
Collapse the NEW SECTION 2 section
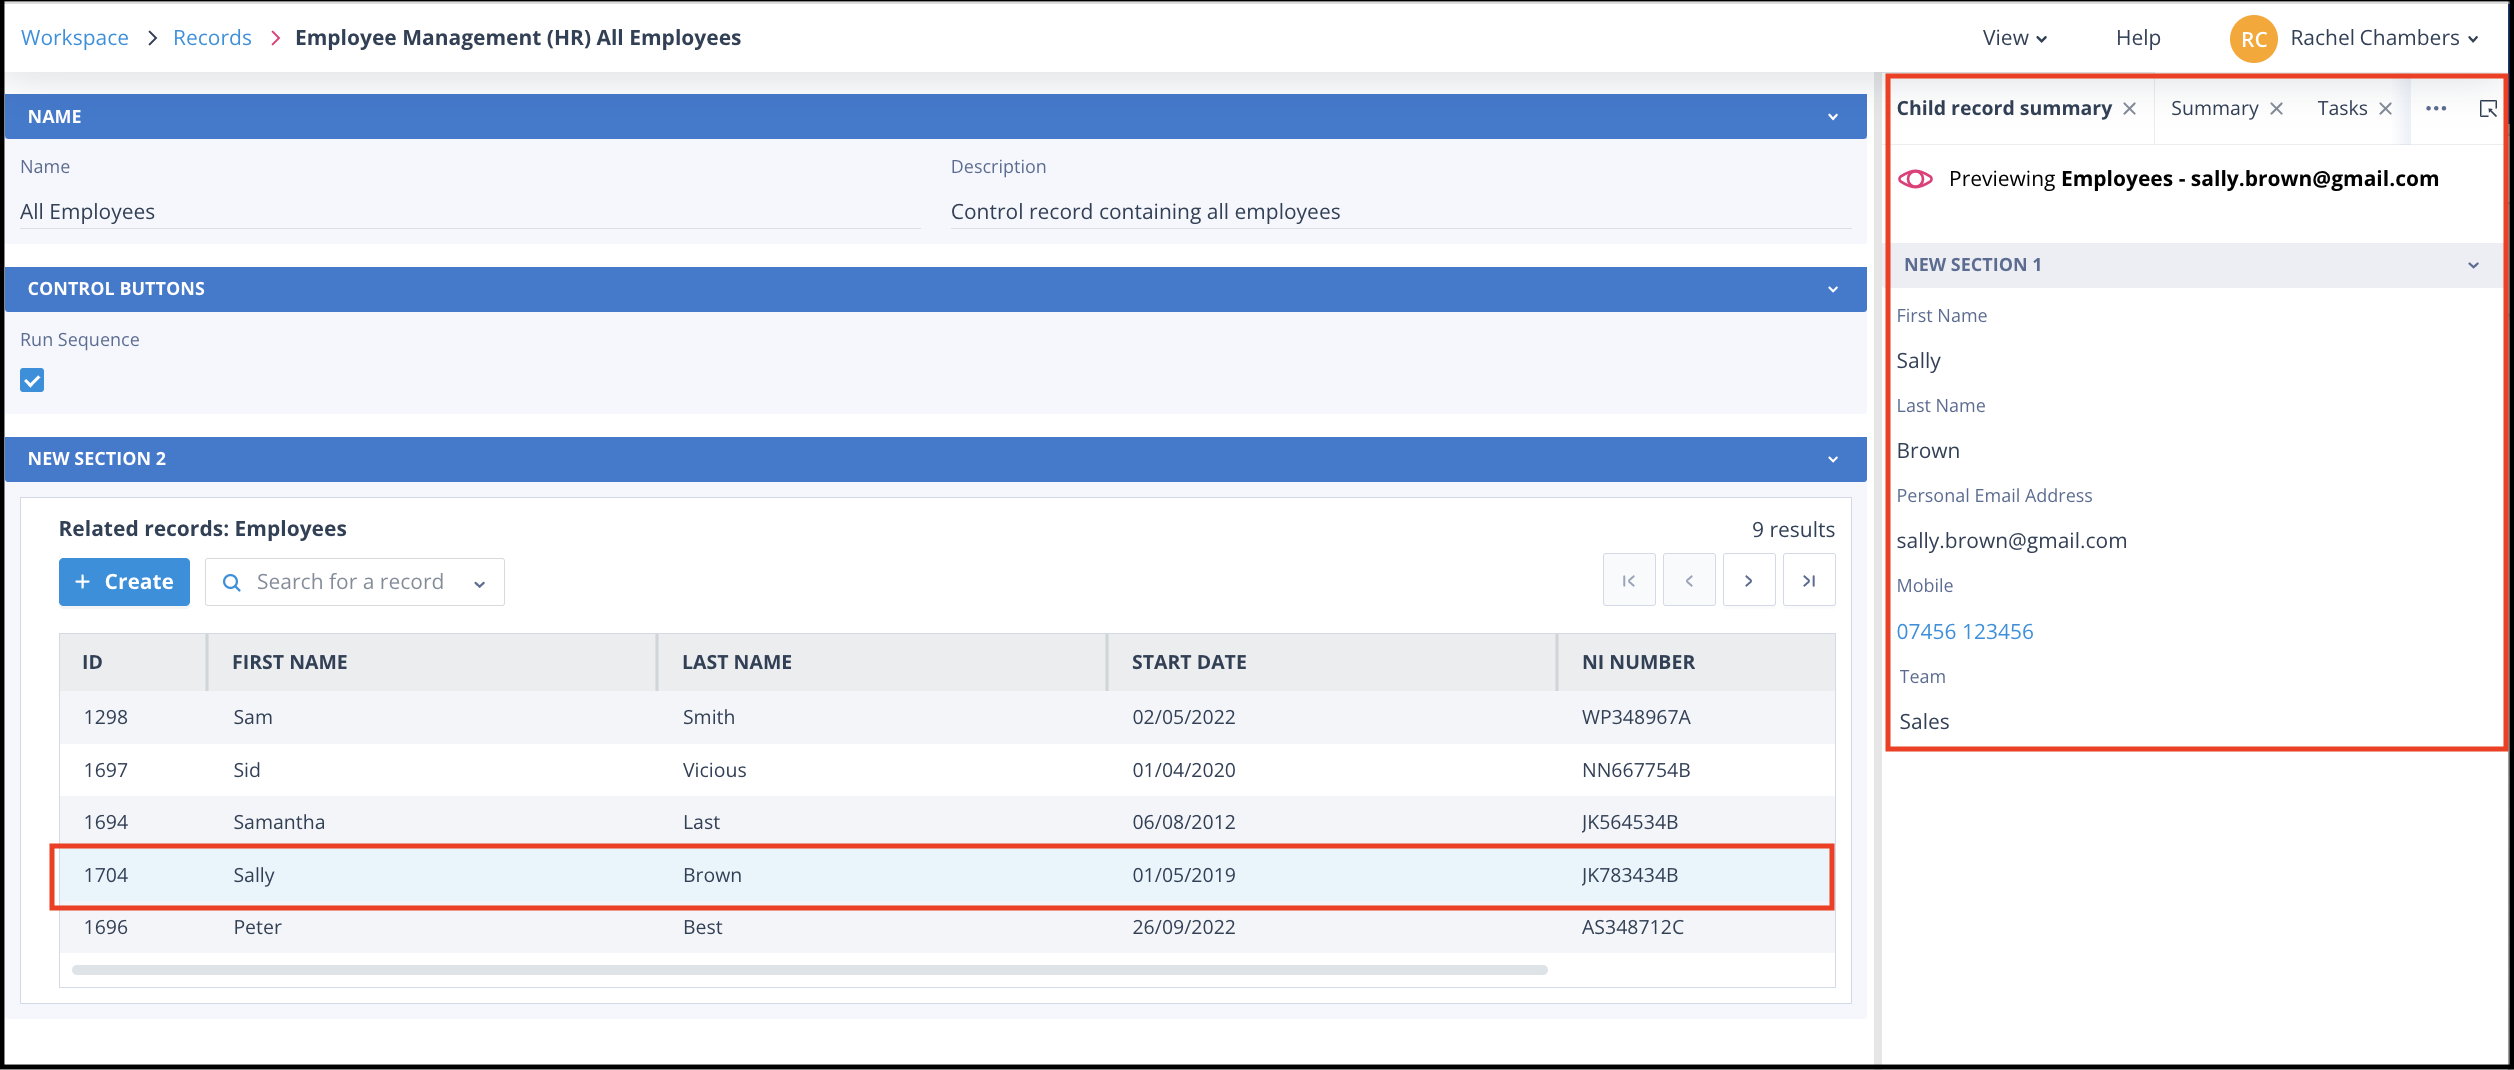(1833, 459)
